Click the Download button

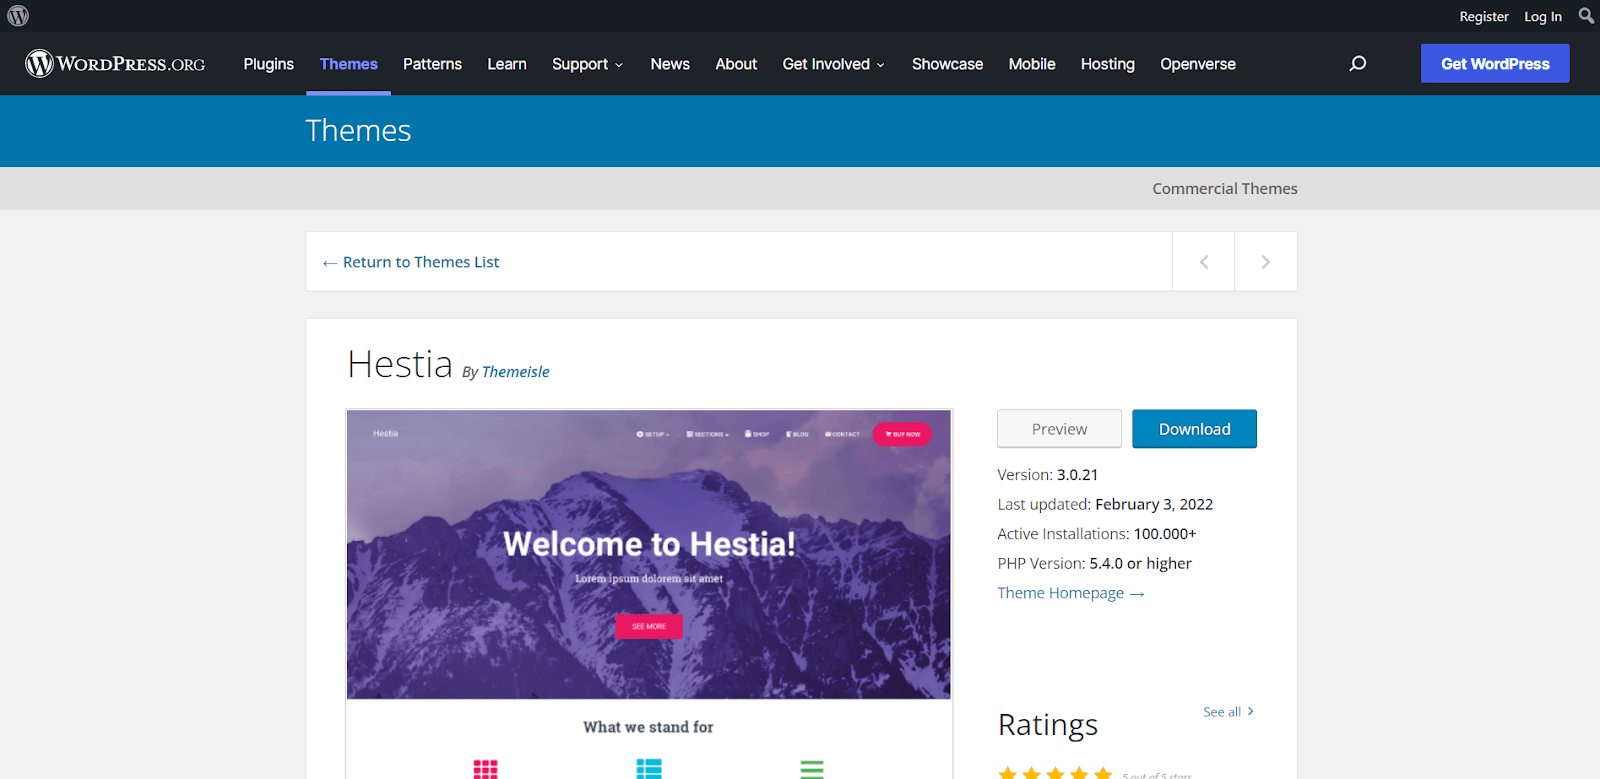pyautogui.click(x=1194, y=429)
